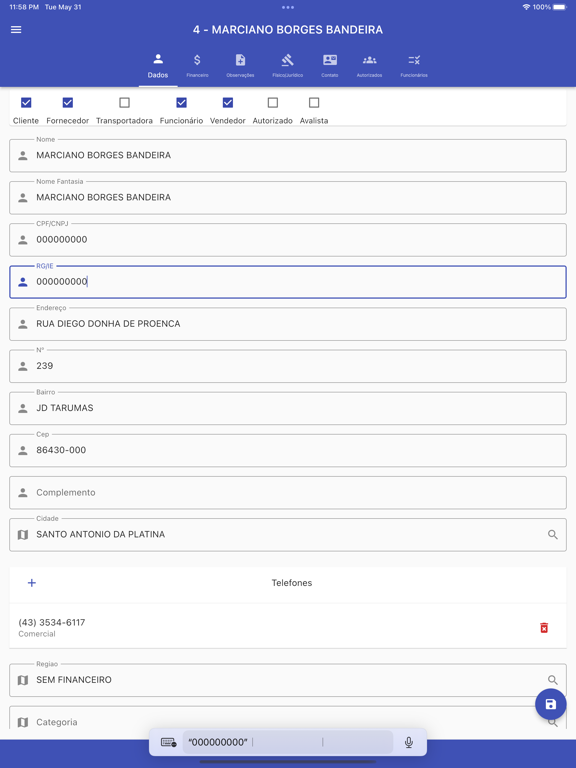Screen dimensions: 576x768
Task: Open Regiao search magnifier icon
Action: point(552,680)
